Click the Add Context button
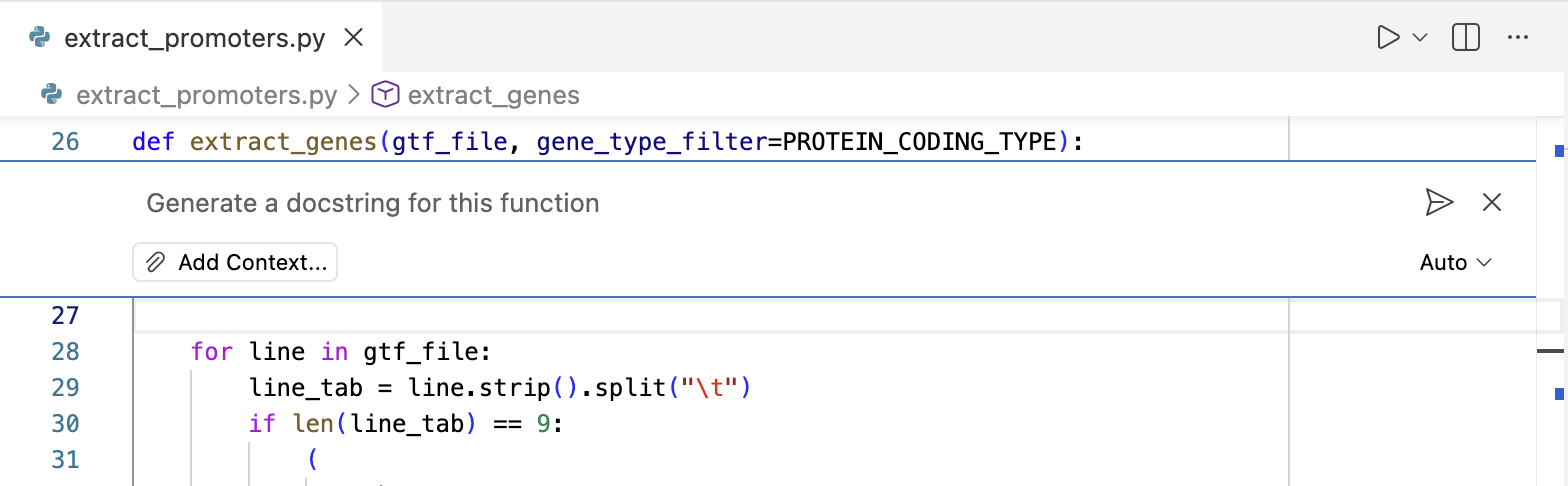1568x486 pixels. tap(235, 262)
